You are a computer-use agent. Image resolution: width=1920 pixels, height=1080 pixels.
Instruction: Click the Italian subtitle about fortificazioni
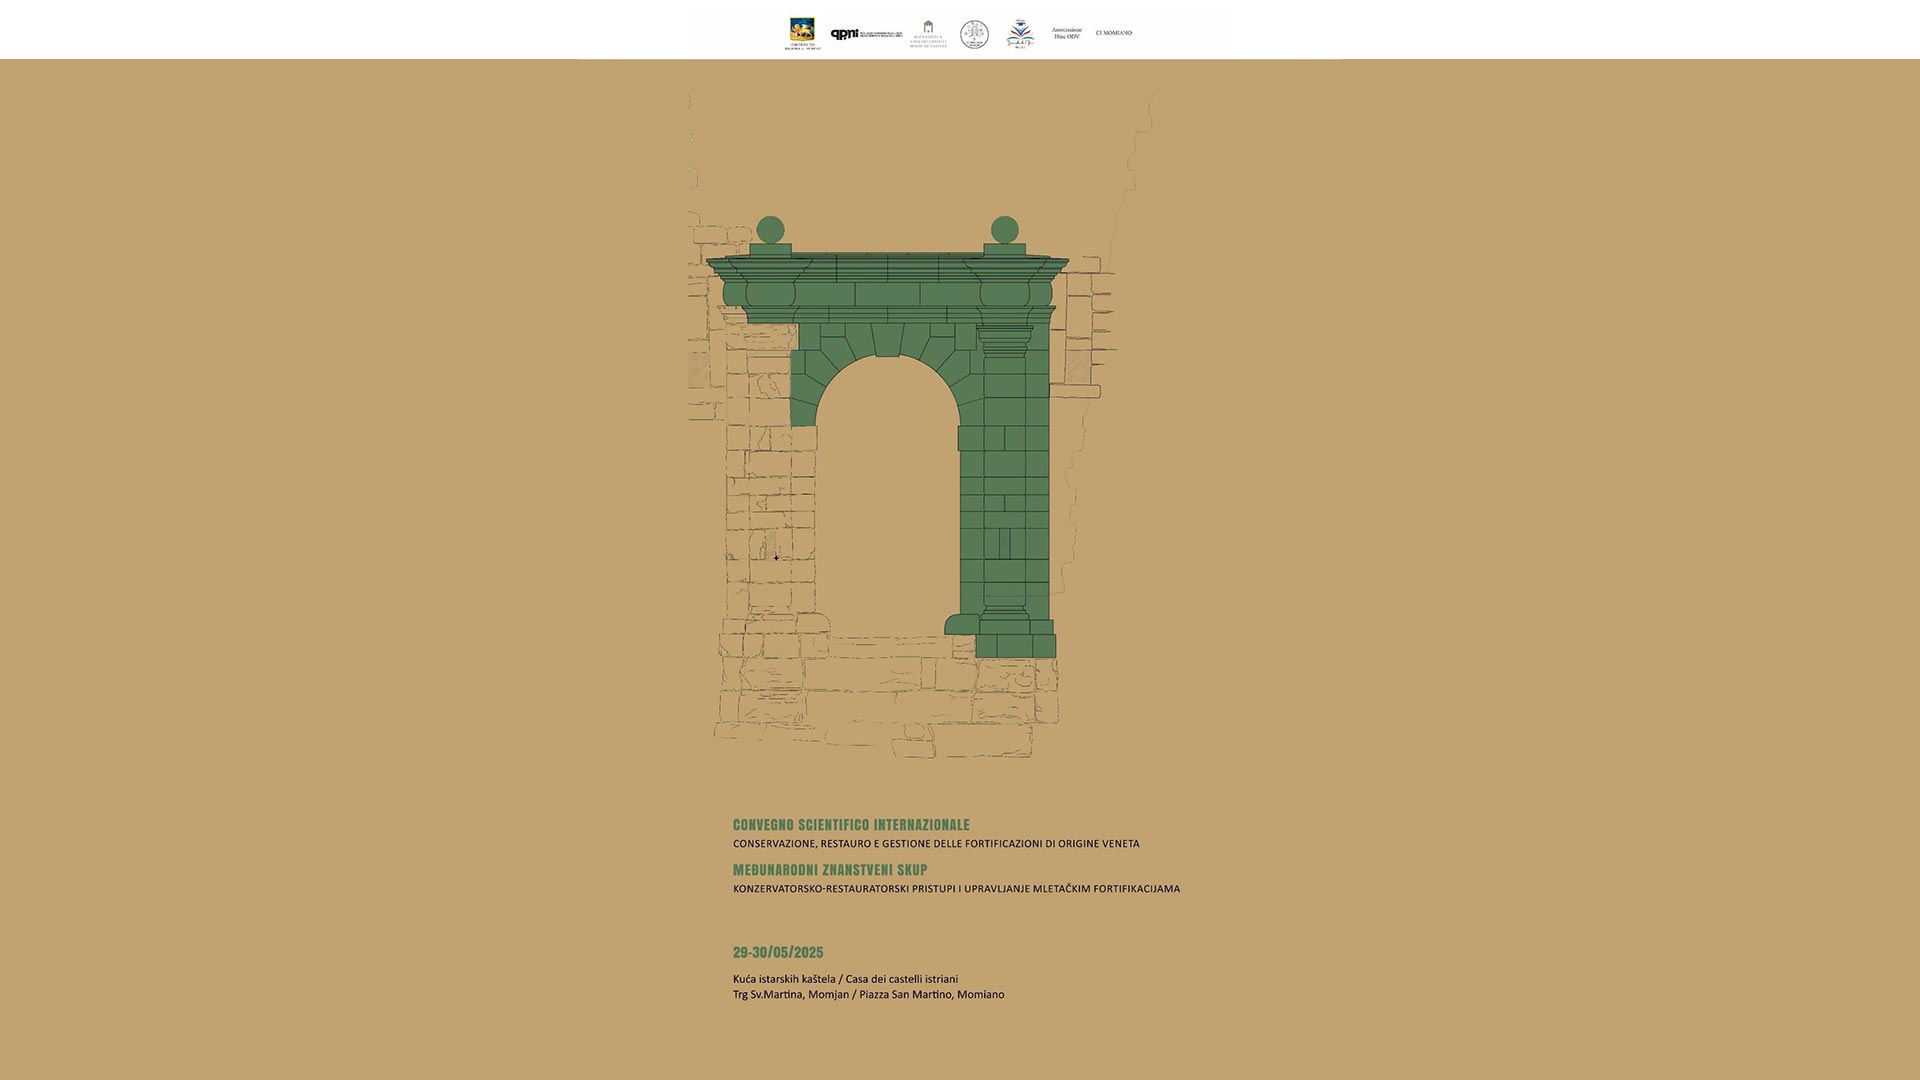[x=936, y=844]
